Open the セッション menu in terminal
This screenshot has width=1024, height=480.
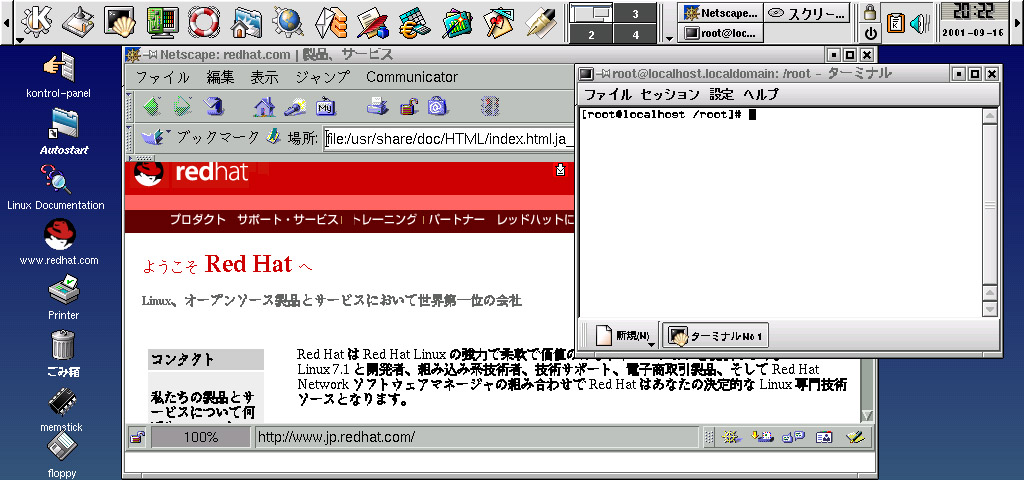coord(669,95)
